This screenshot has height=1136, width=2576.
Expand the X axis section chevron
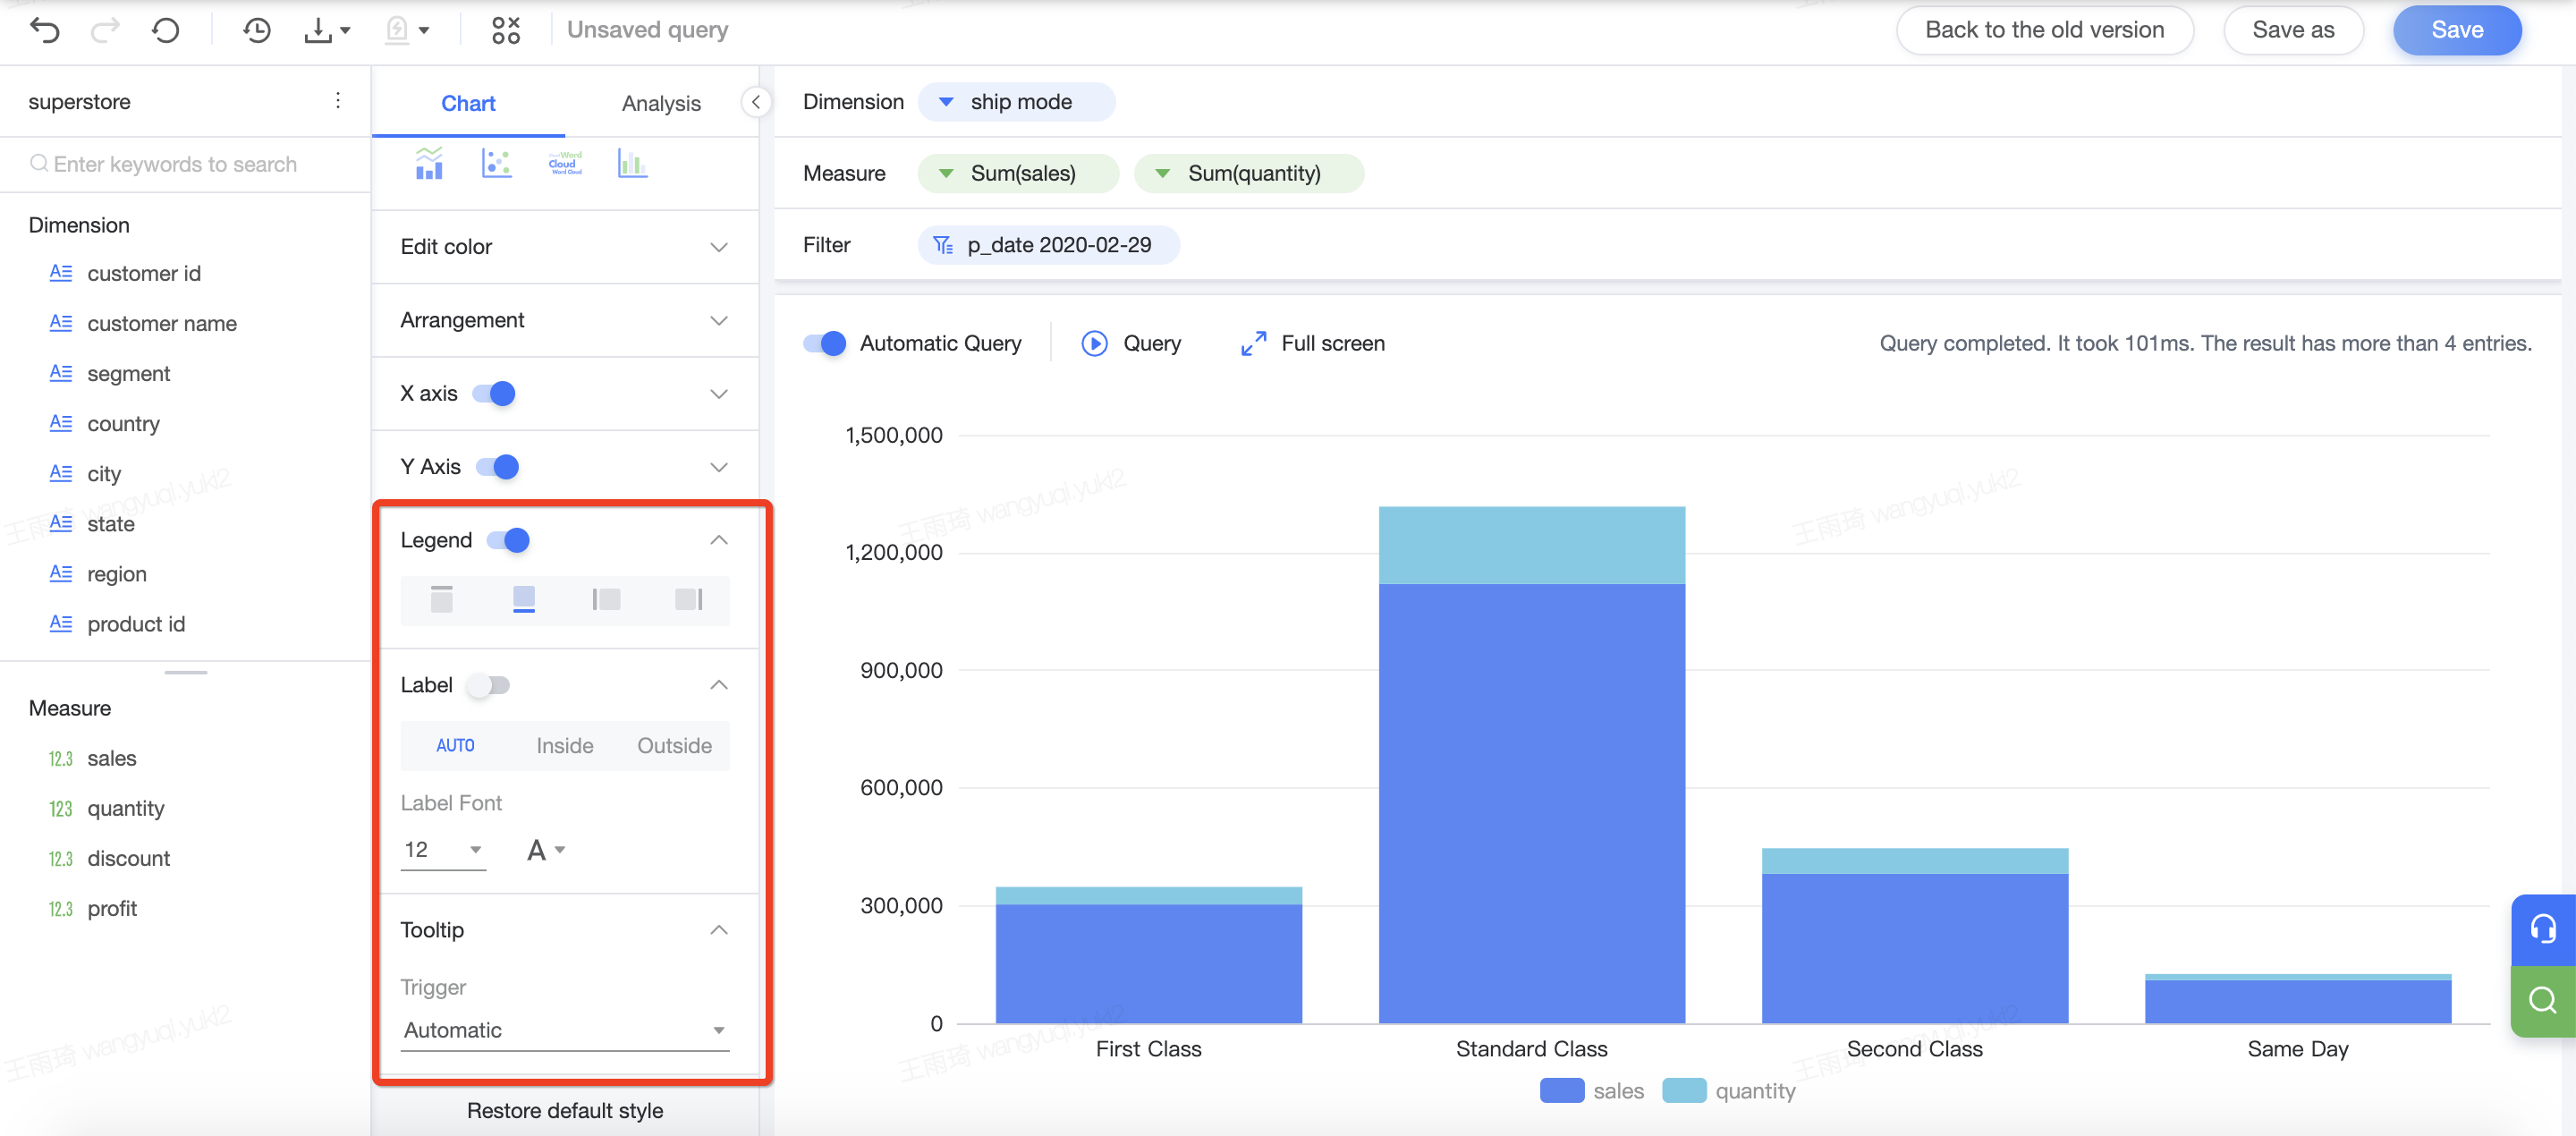pyautogui.click(x=719, y=394)
